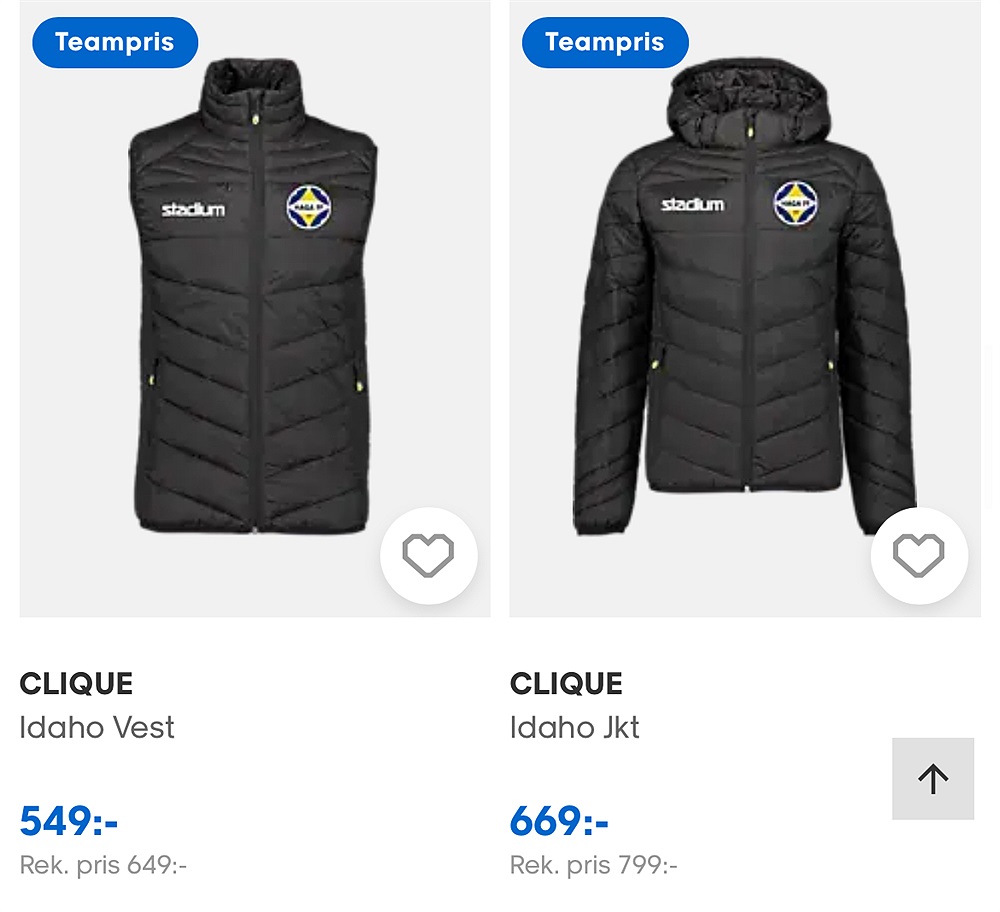Click the club crest on the vest
The height and width of the screenshot is (912, 1000).
point(308,207)
